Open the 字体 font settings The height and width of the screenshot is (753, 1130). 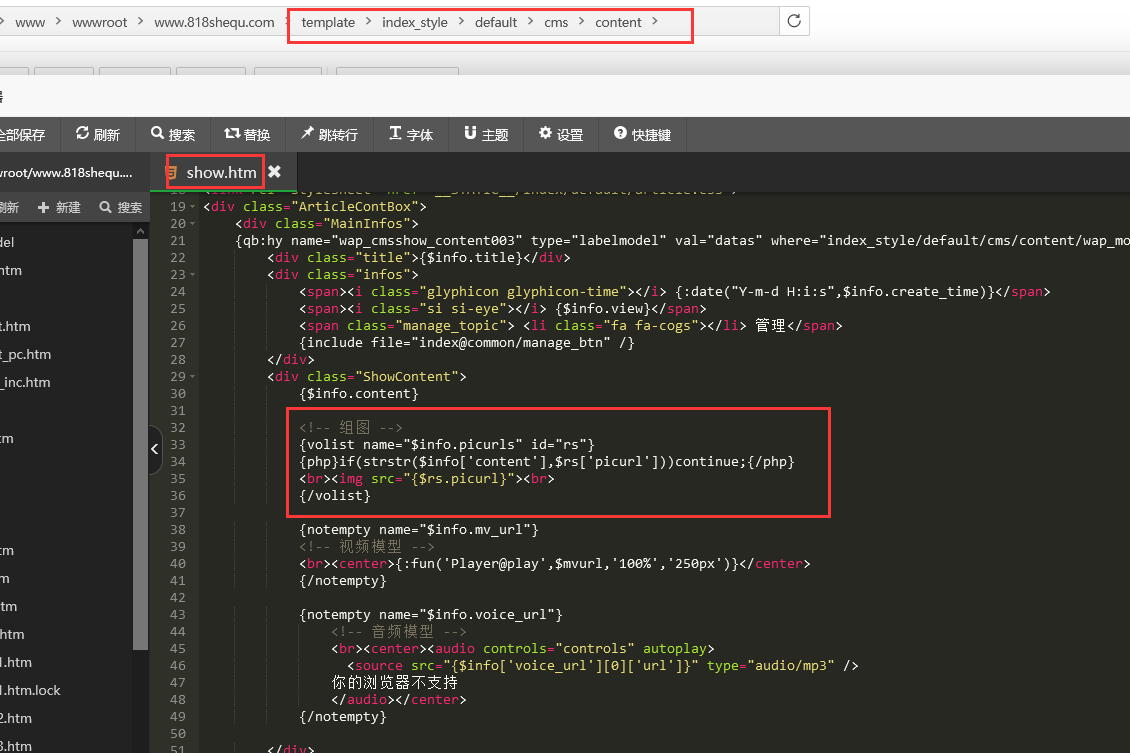[x=410, y=135]
